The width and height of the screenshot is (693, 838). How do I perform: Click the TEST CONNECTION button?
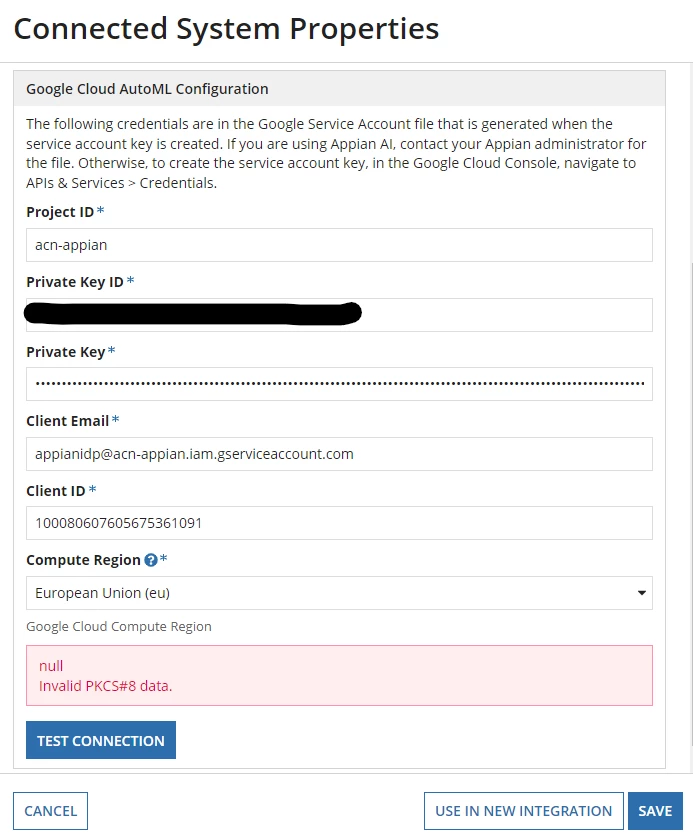pos(101,740)
